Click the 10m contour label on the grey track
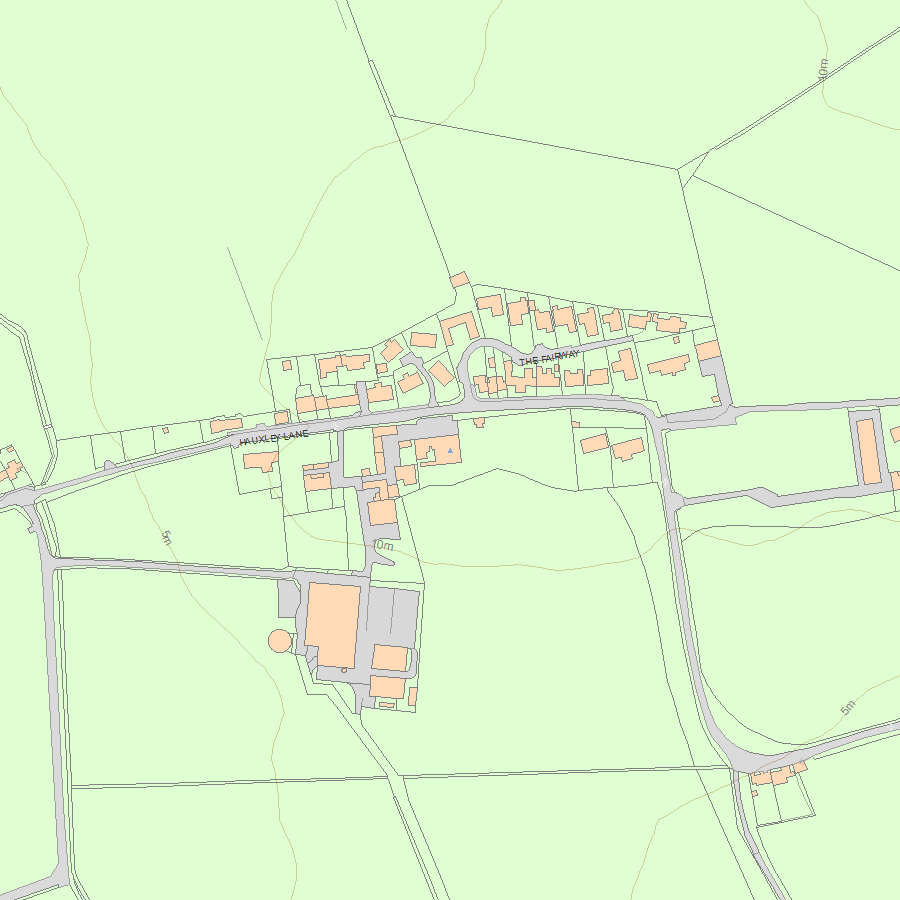Screen dimensions: 900x900 [383, 545]
